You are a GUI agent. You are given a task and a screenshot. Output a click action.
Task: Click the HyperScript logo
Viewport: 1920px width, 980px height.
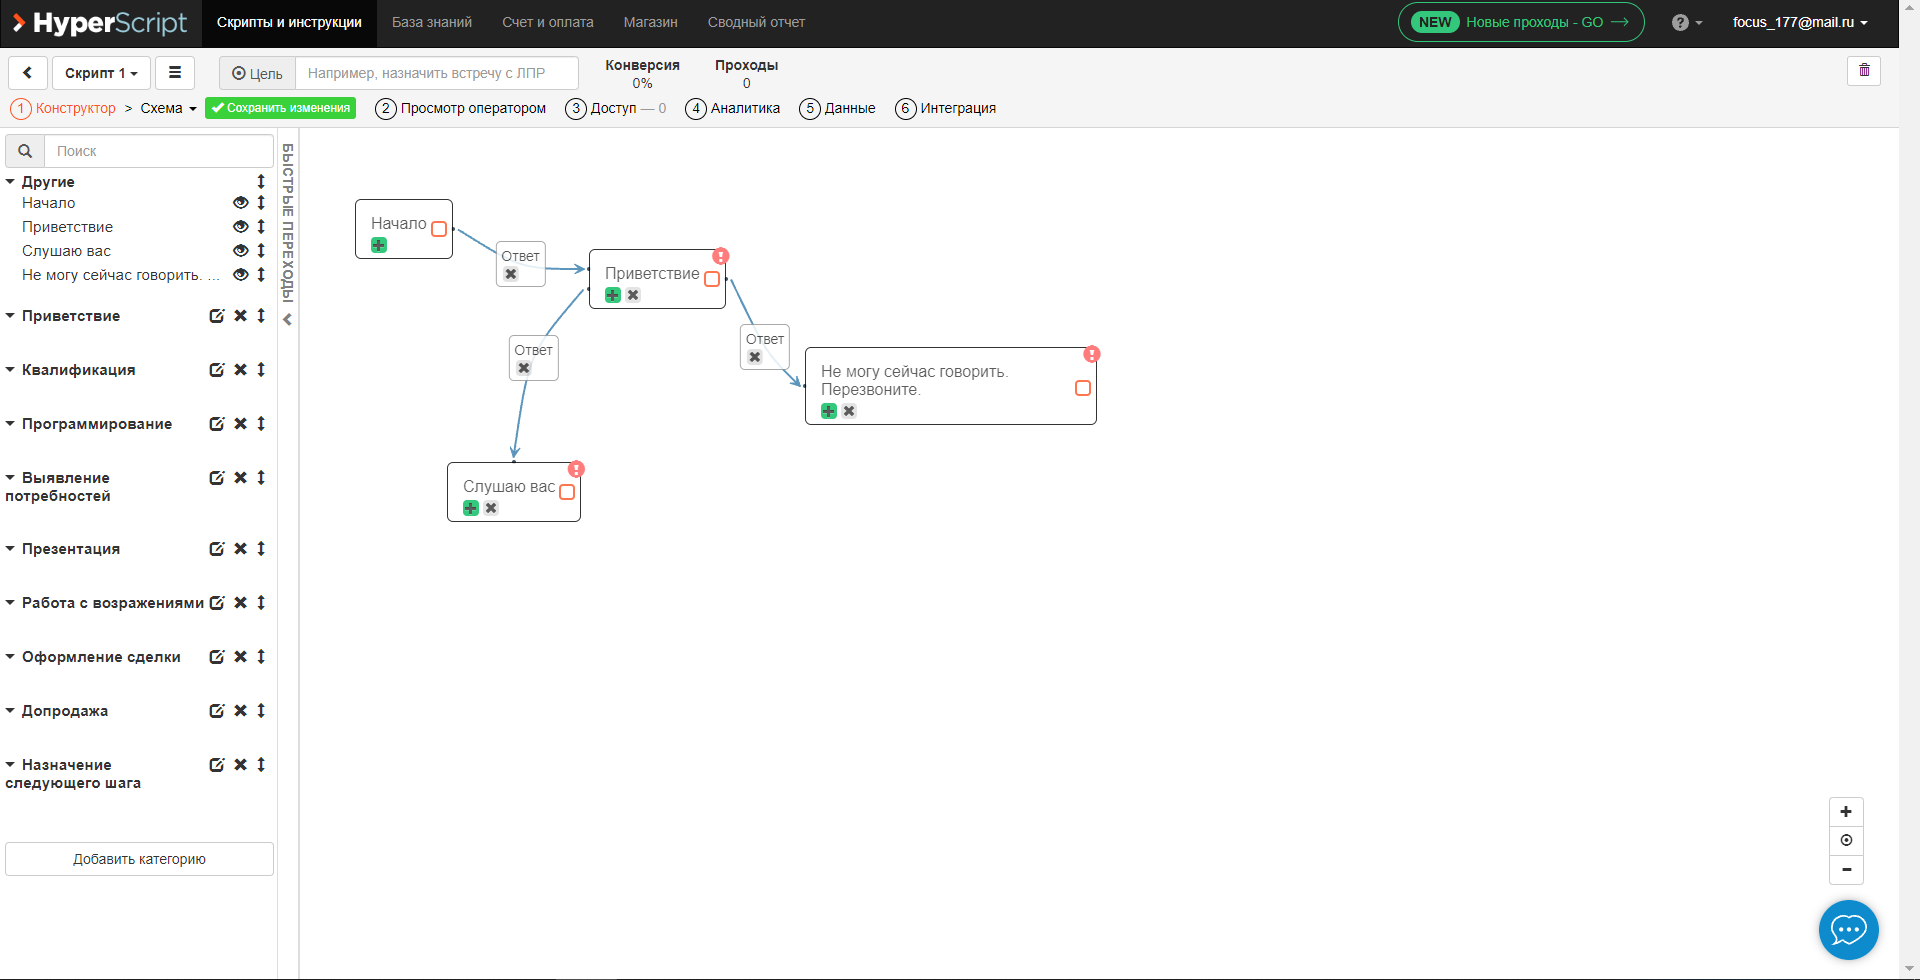pyautogui.click(x=99, y=22)
